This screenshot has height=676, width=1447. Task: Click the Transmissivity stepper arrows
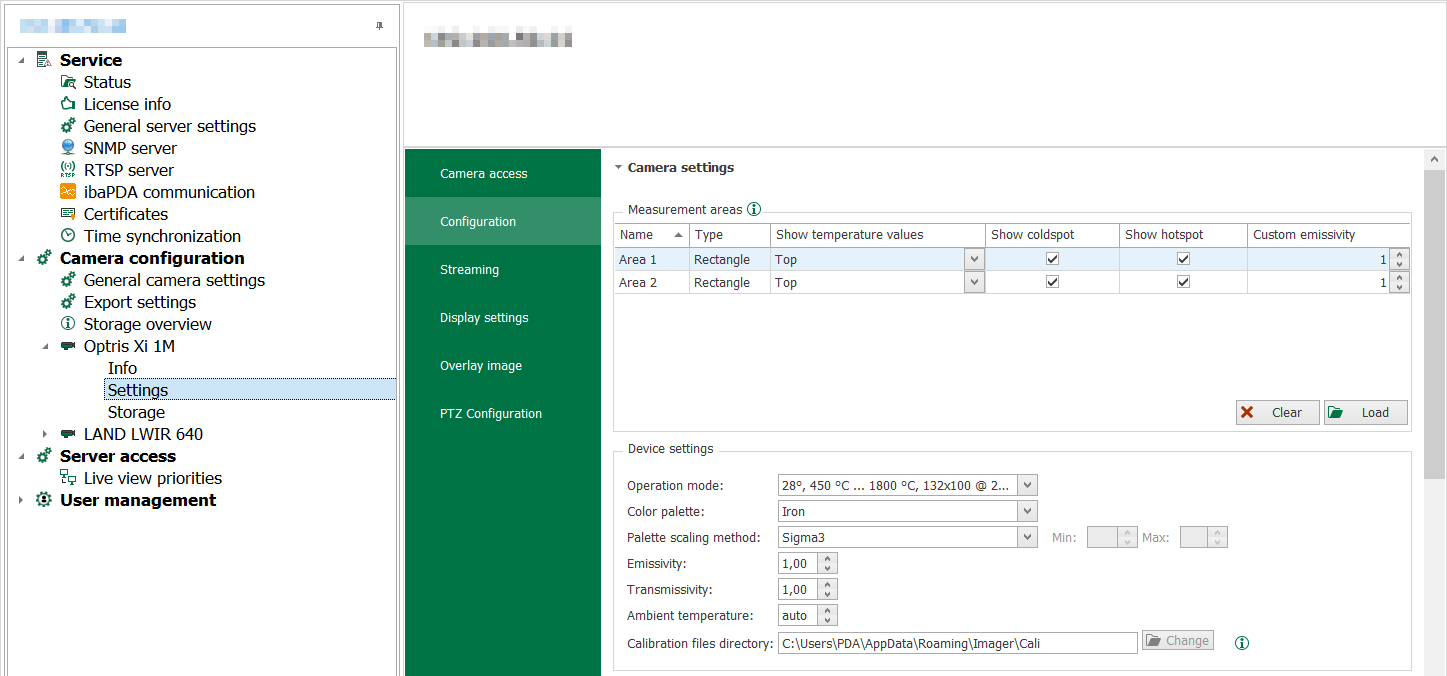coord(827,590)
